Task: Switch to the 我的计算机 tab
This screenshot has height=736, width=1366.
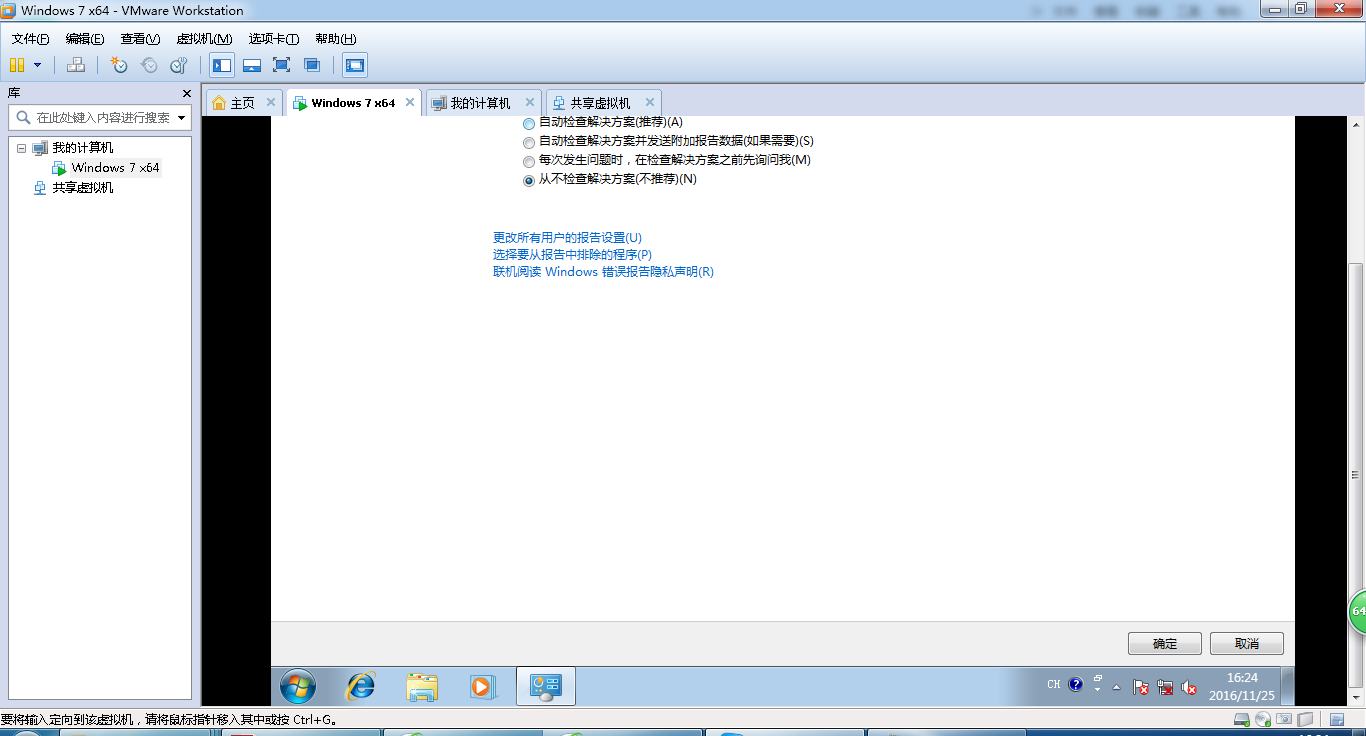Action: pos(480,103)
